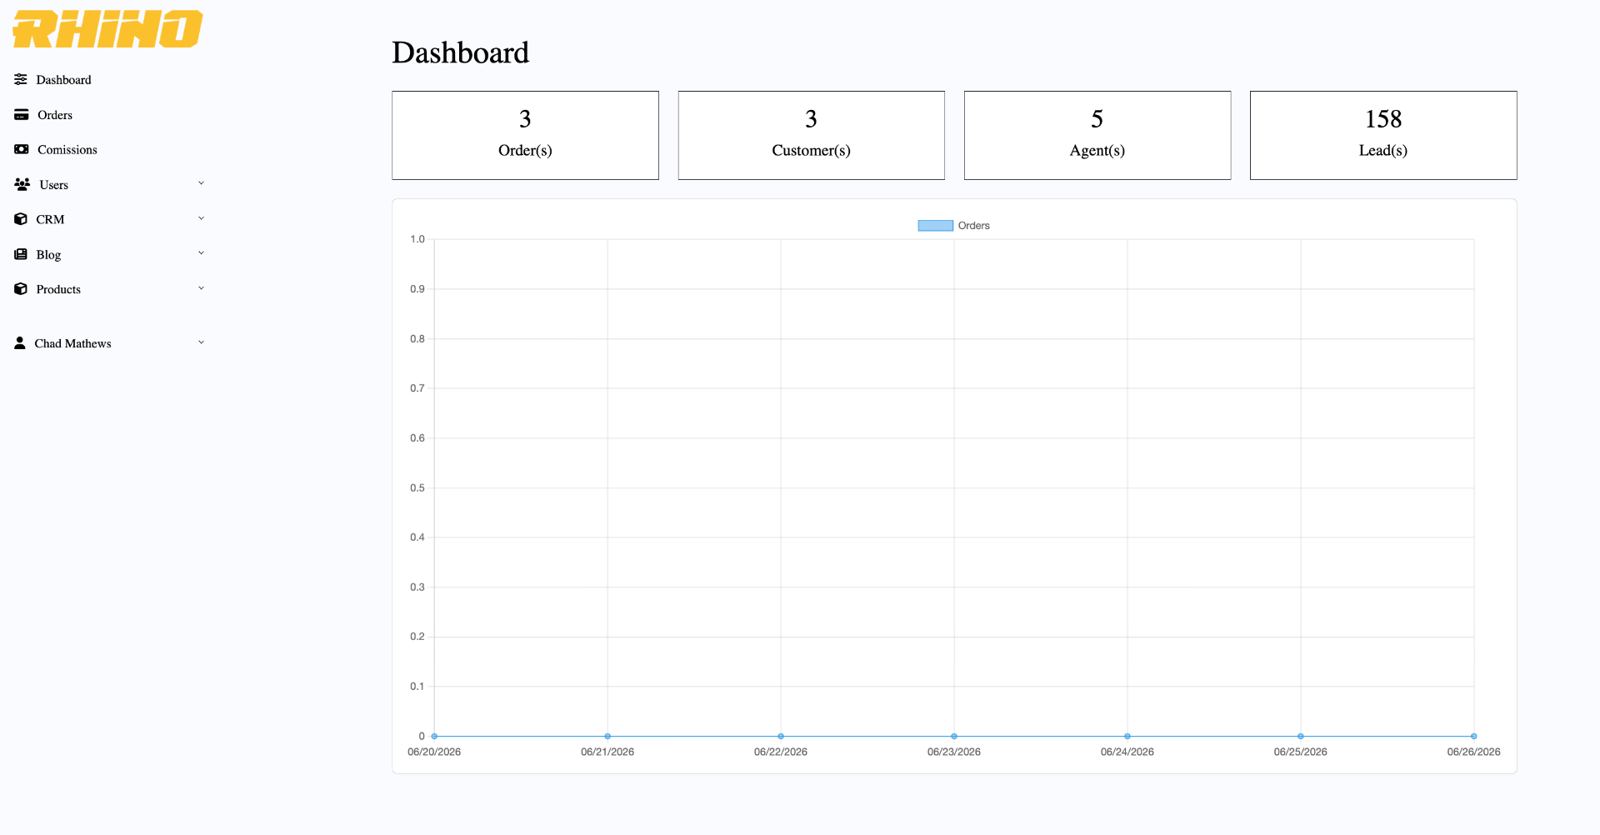Go to the Orders page
Viewport: 1600px width, 835px height.
pos(55,115)
